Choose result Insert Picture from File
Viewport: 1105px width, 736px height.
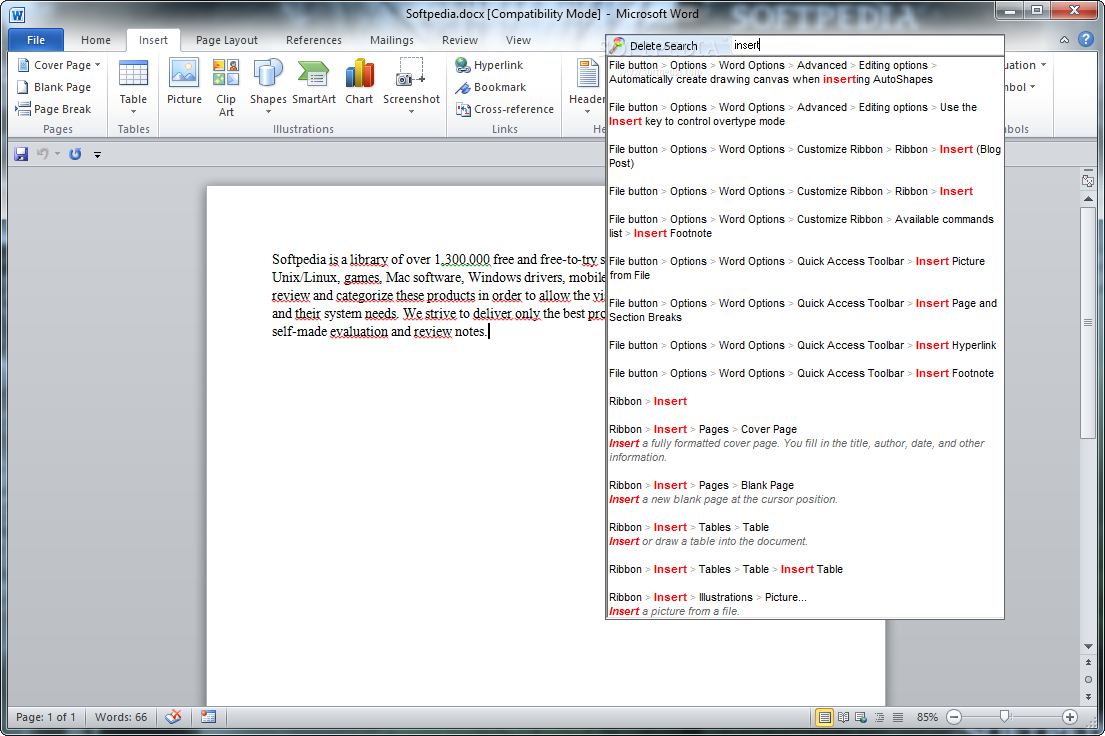click(x=805, y=268)
